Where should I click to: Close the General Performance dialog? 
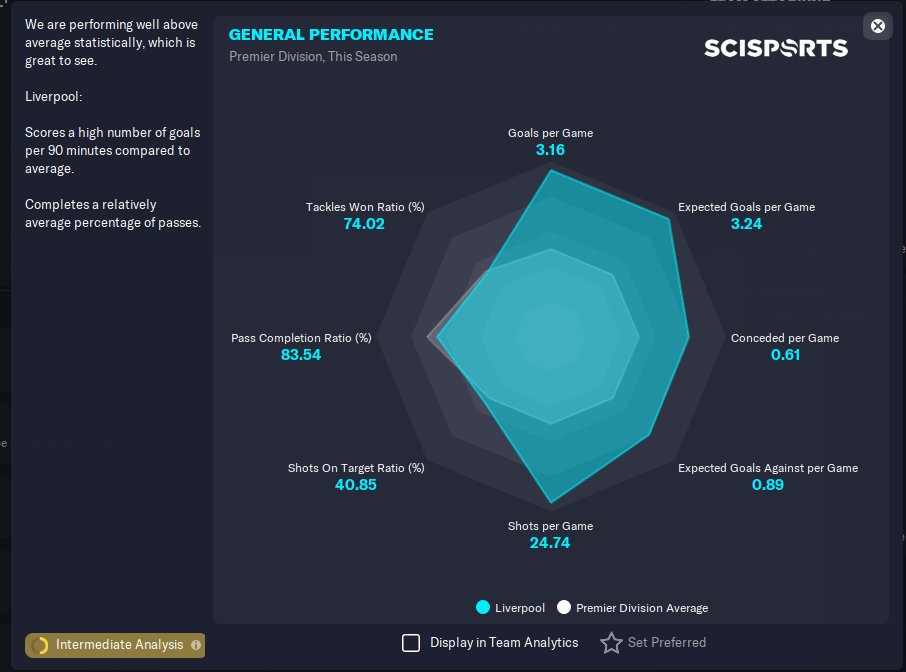(x=877, y=26)
